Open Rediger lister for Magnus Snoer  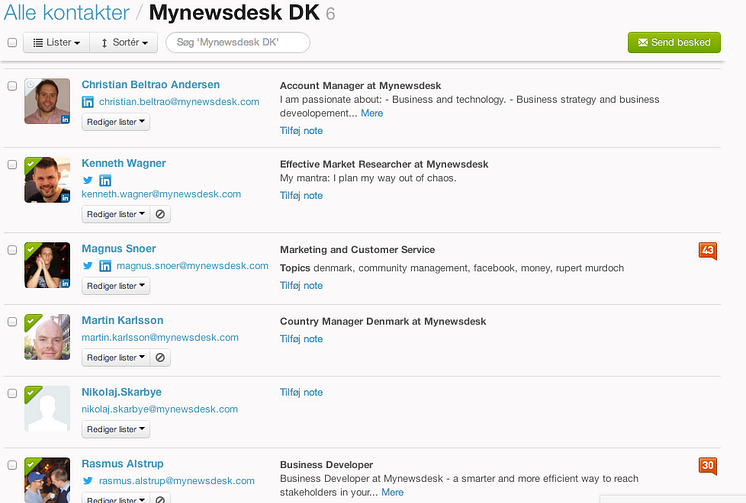coord(116,286)
